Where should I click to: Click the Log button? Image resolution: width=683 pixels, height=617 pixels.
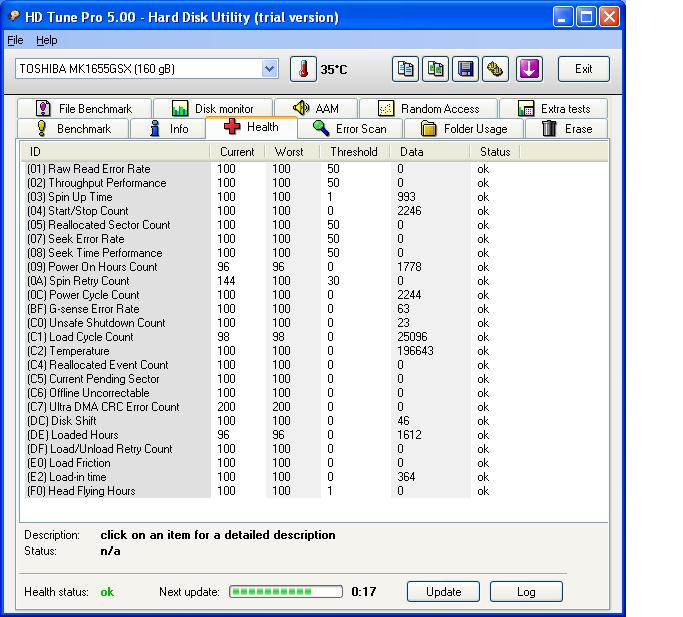coord(526,592)
